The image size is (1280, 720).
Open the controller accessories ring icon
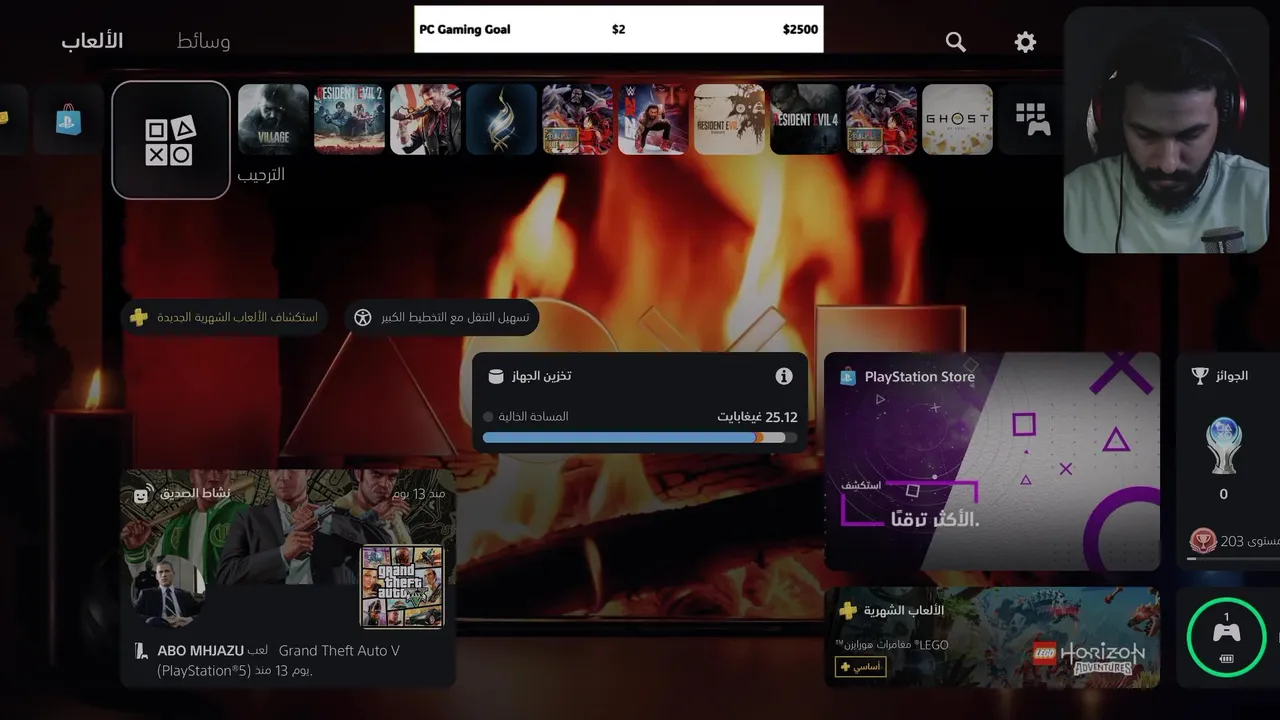[1226, 636]
